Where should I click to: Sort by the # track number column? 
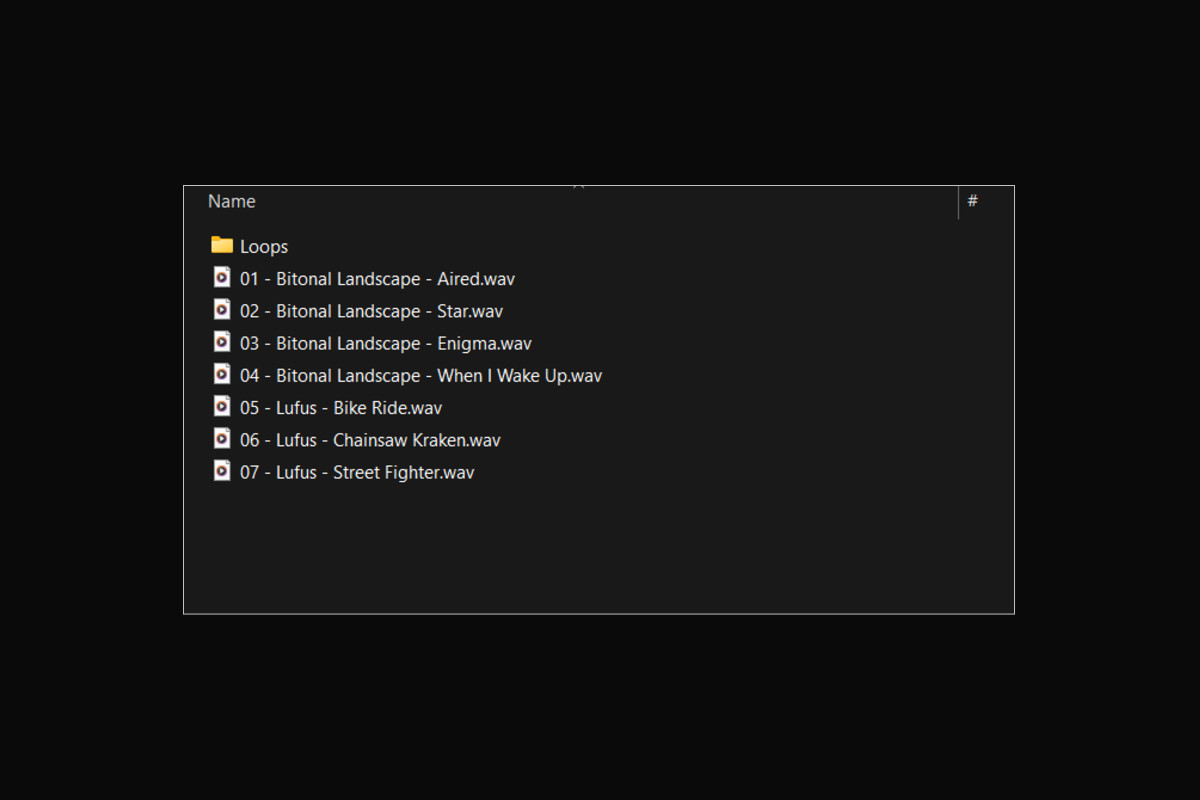click(x=973, y=201)
